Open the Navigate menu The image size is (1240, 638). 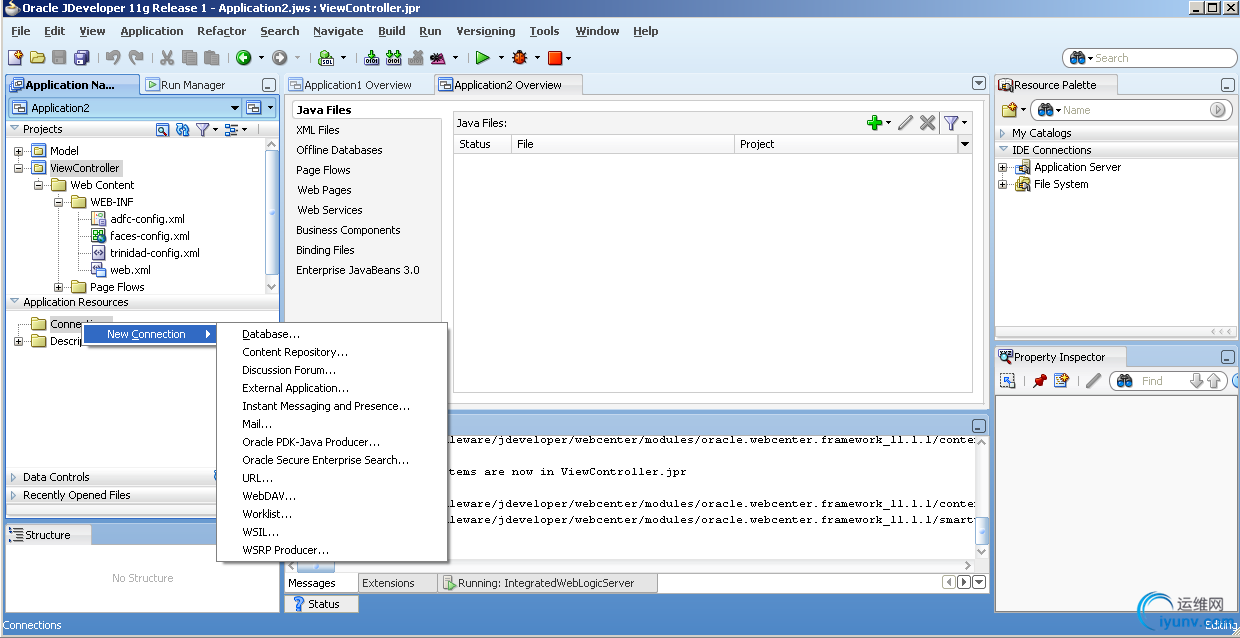pyautogui.click(x=338, y=31)
